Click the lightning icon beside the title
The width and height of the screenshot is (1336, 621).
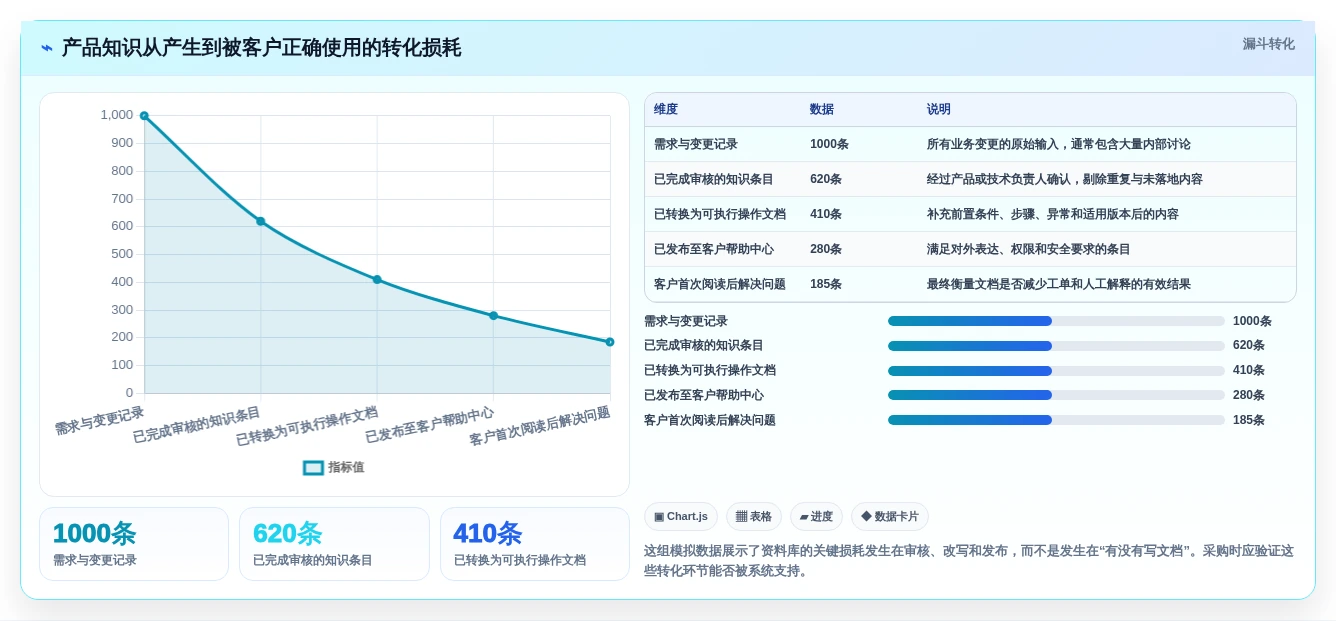click(47, 48)
